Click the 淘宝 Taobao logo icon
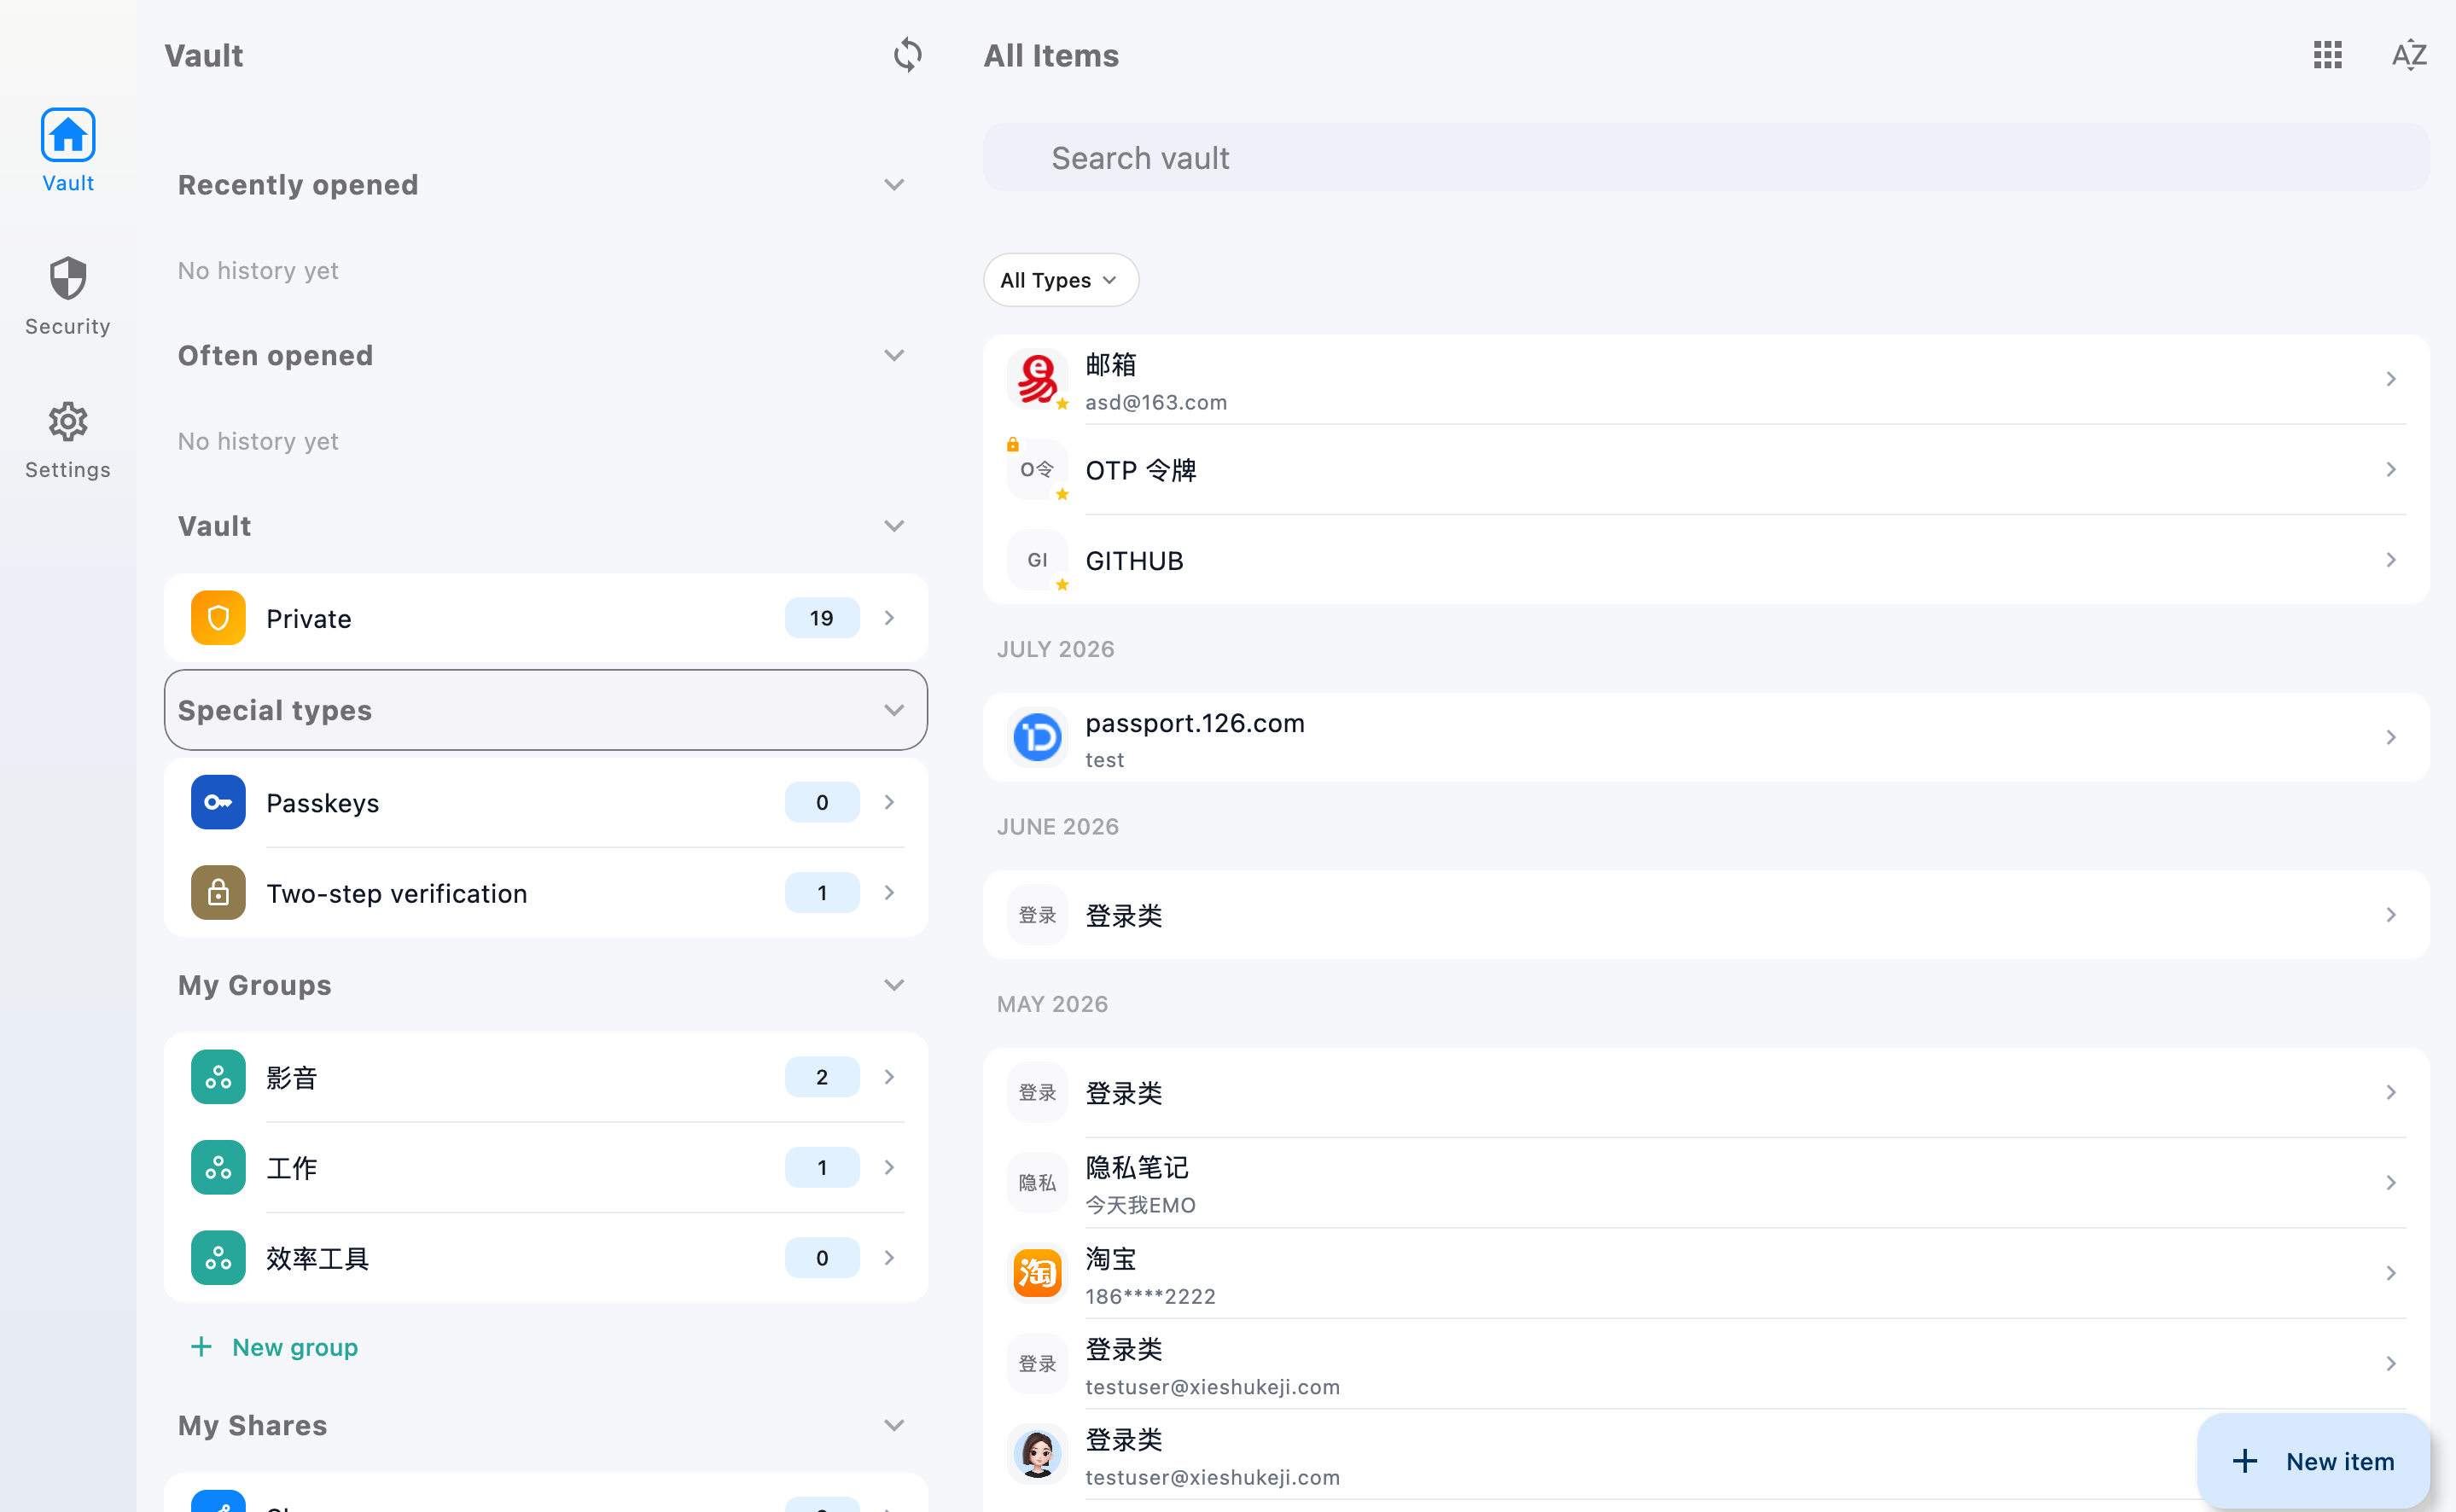Viewport: 2456px width, 1512px height. (x=1037, y=1273)
